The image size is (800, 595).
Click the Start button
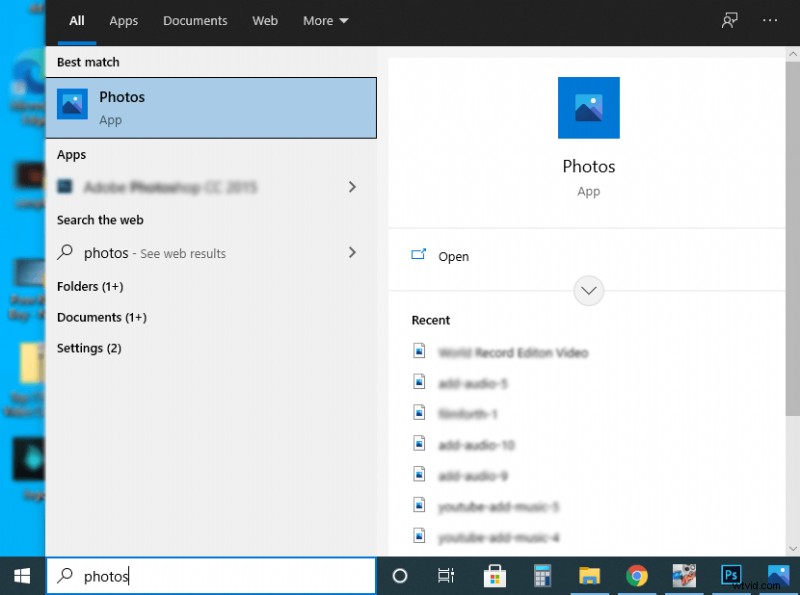(20, 576)
